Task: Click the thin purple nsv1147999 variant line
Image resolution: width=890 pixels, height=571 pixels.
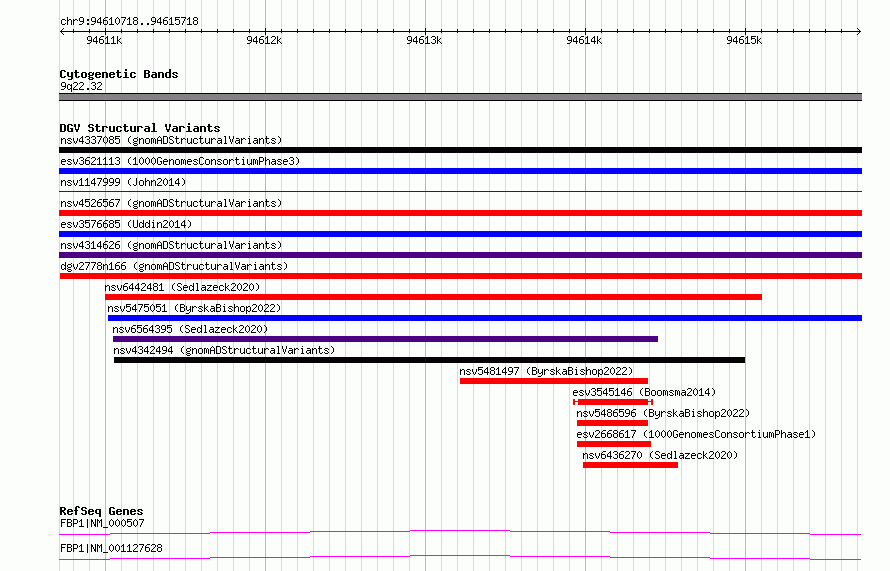Action: [x=460, y=192]
